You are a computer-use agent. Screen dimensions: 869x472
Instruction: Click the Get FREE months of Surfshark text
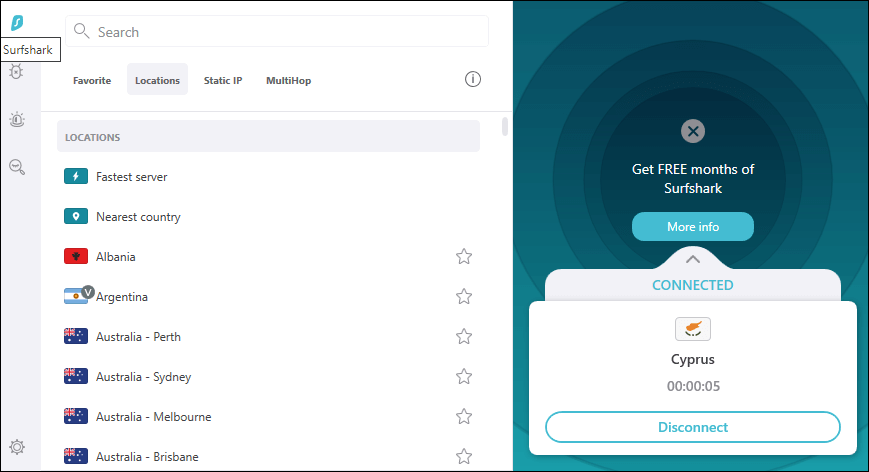693,178
